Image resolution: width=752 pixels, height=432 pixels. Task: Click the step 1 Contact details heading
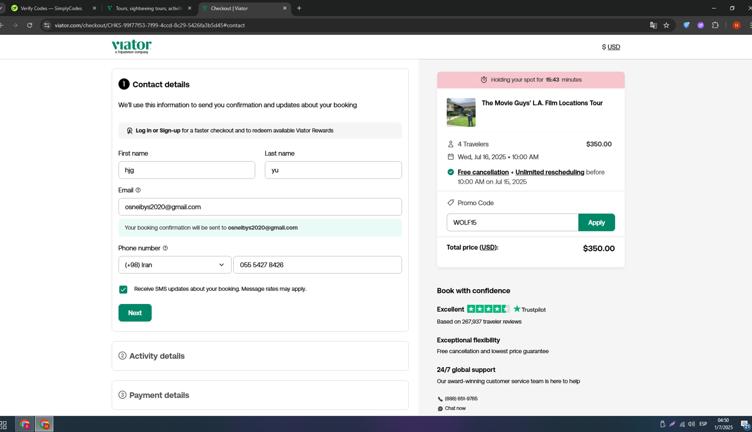tap(161, 84)
